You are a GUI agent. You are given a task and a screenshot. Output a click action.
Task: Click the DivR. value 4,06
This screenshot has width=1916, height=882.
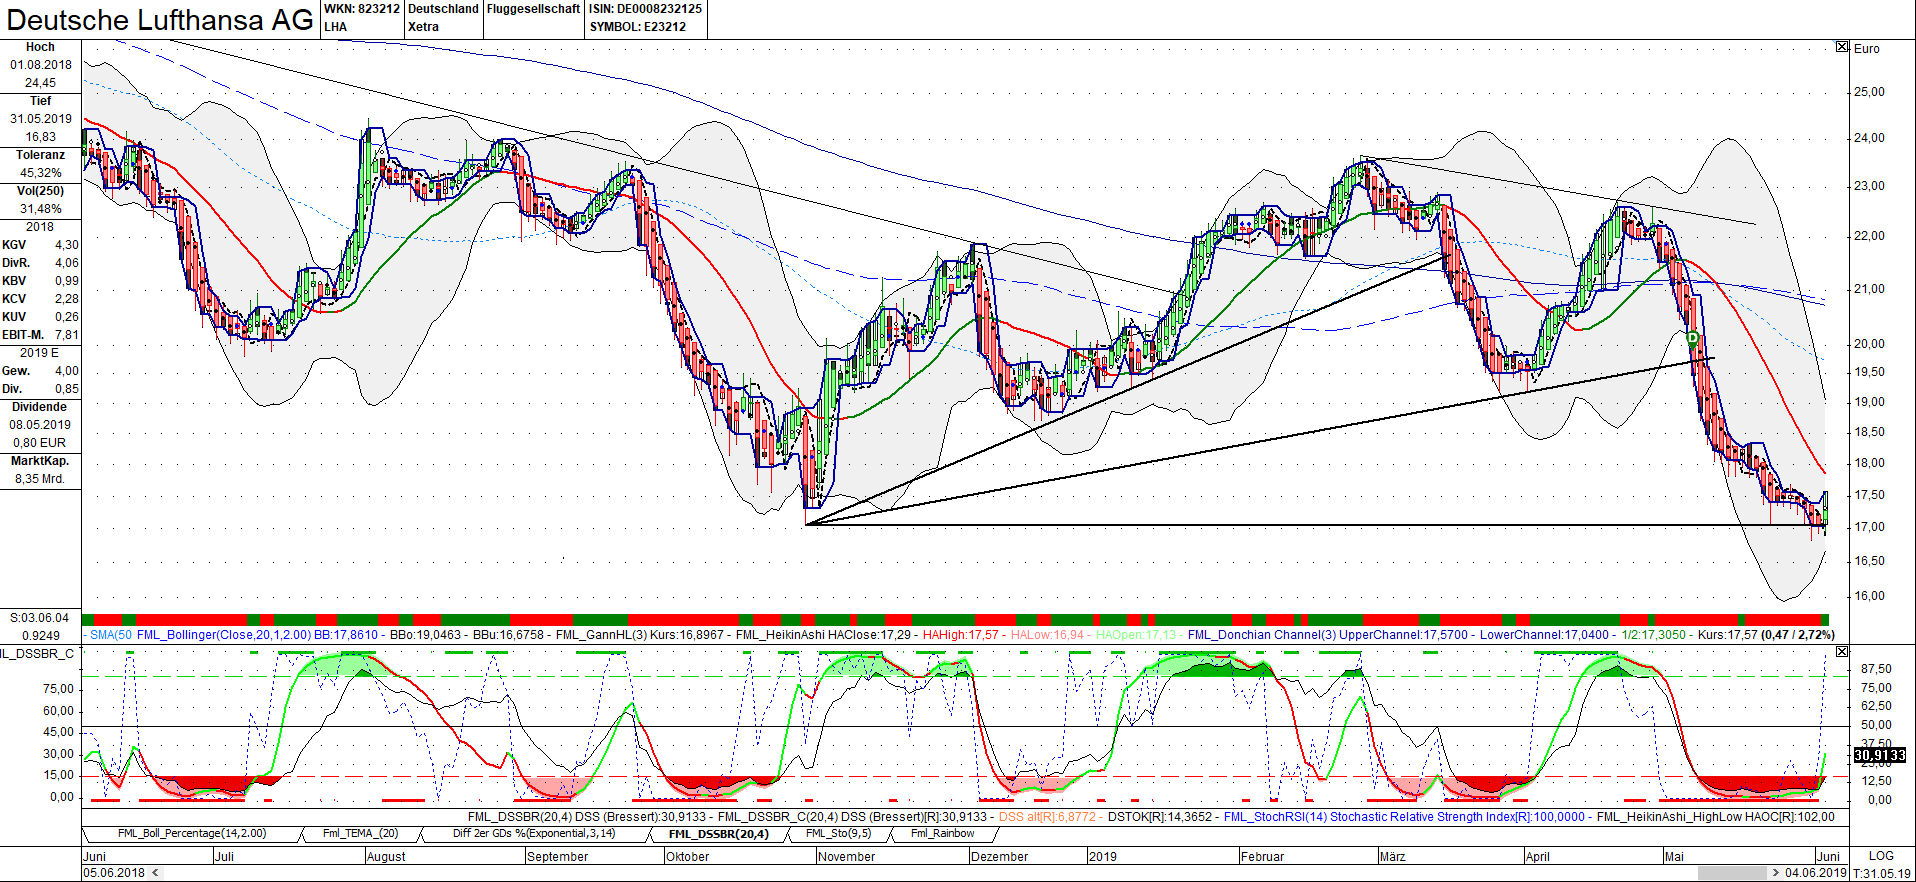click(66, 263)
